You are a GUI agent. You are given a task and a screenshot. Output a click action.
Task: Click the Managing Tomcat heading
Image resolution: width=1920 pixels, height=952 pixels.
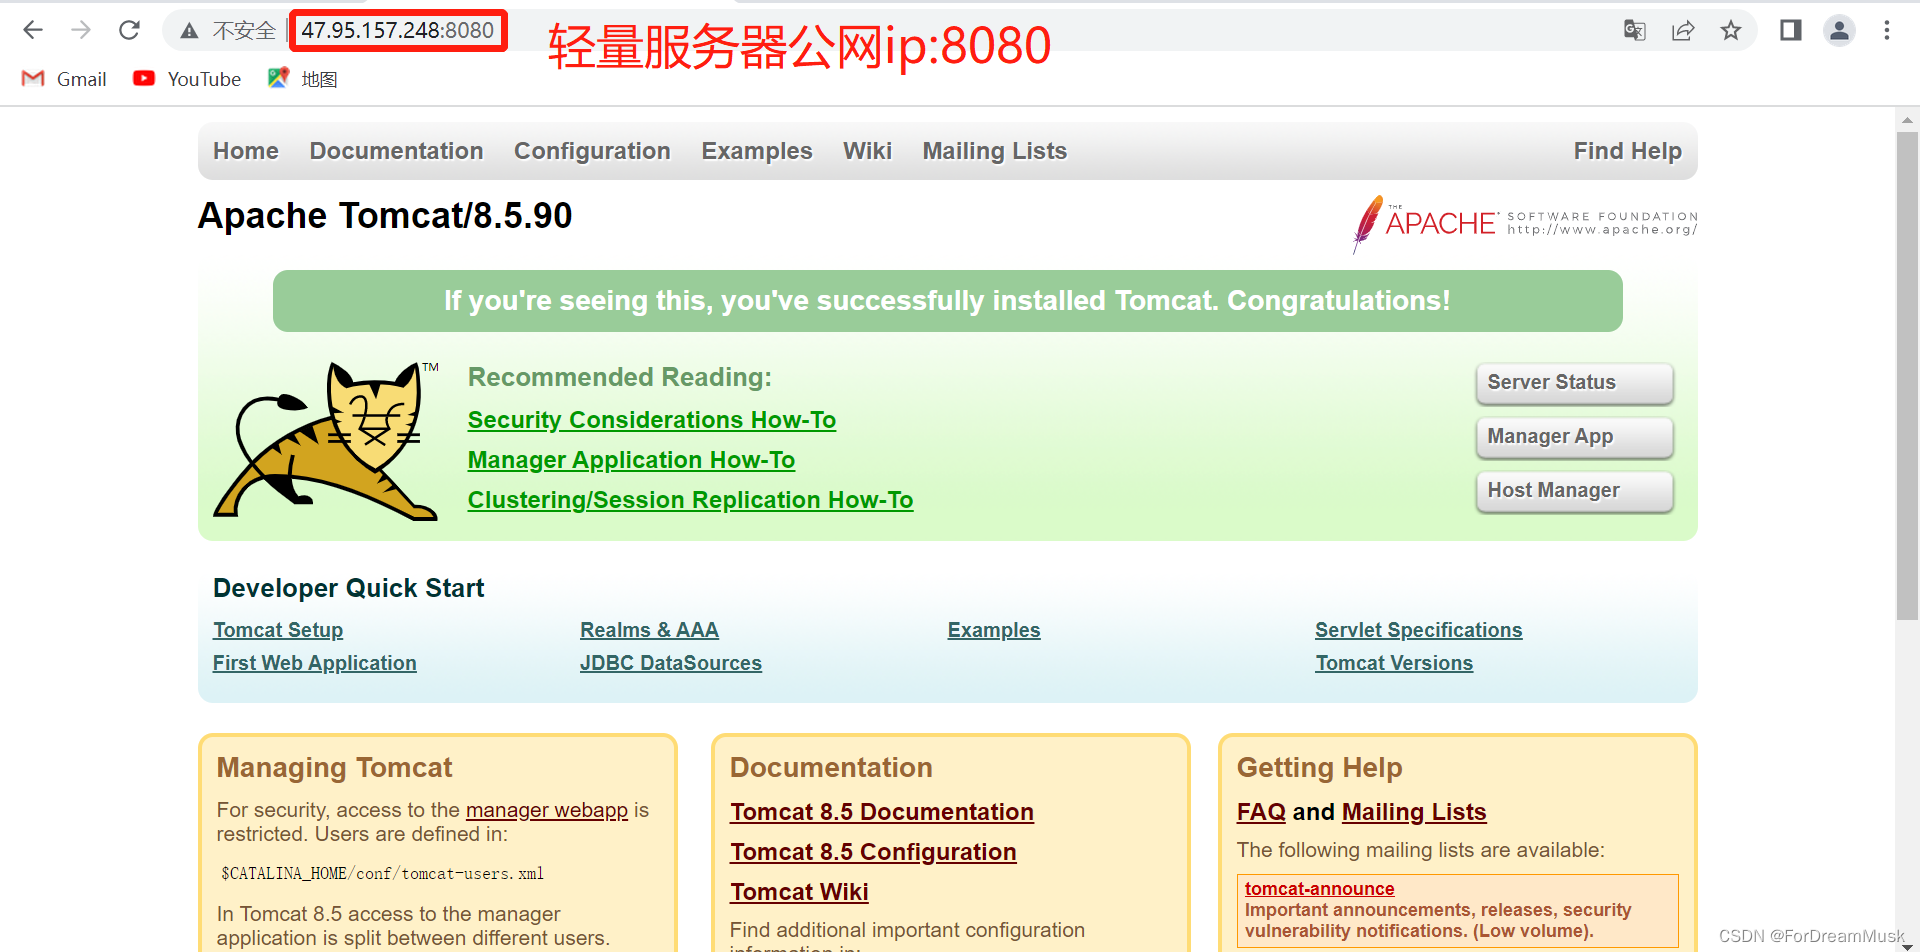click(x=334, y=767)
